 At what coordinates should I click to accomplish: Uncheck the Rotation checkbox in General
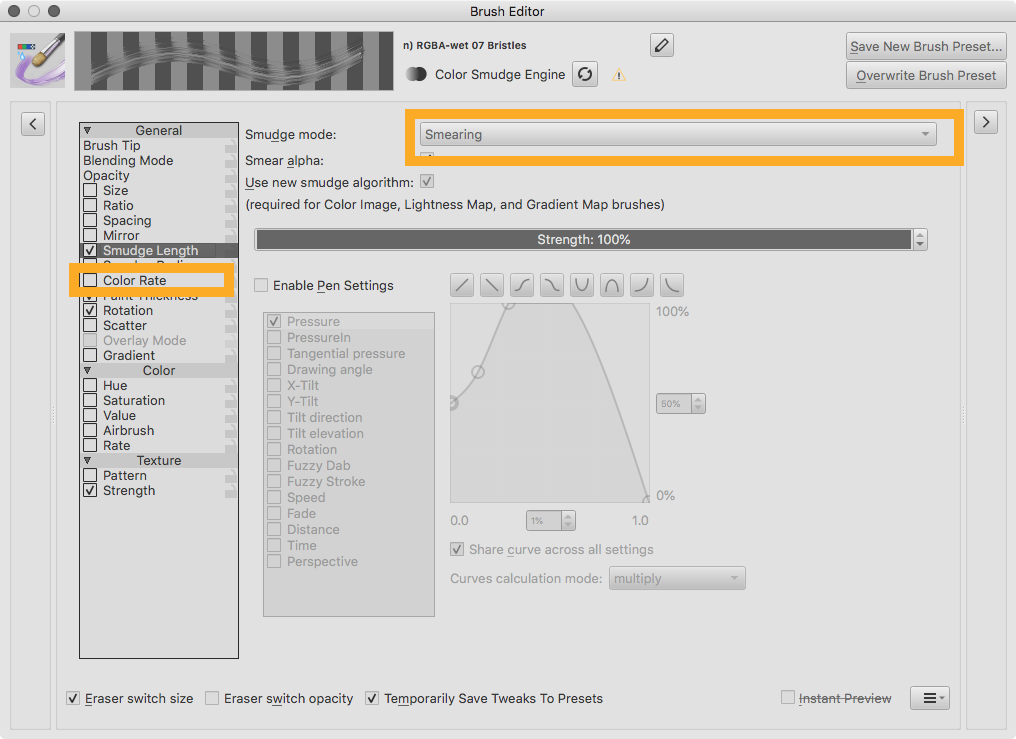pyautogui.click(x=90, y=310)
